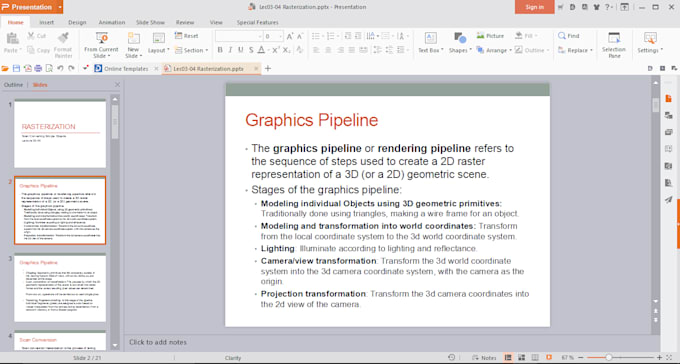Open the Replace dropdown
680x364 pixels.
coord(575,50)
